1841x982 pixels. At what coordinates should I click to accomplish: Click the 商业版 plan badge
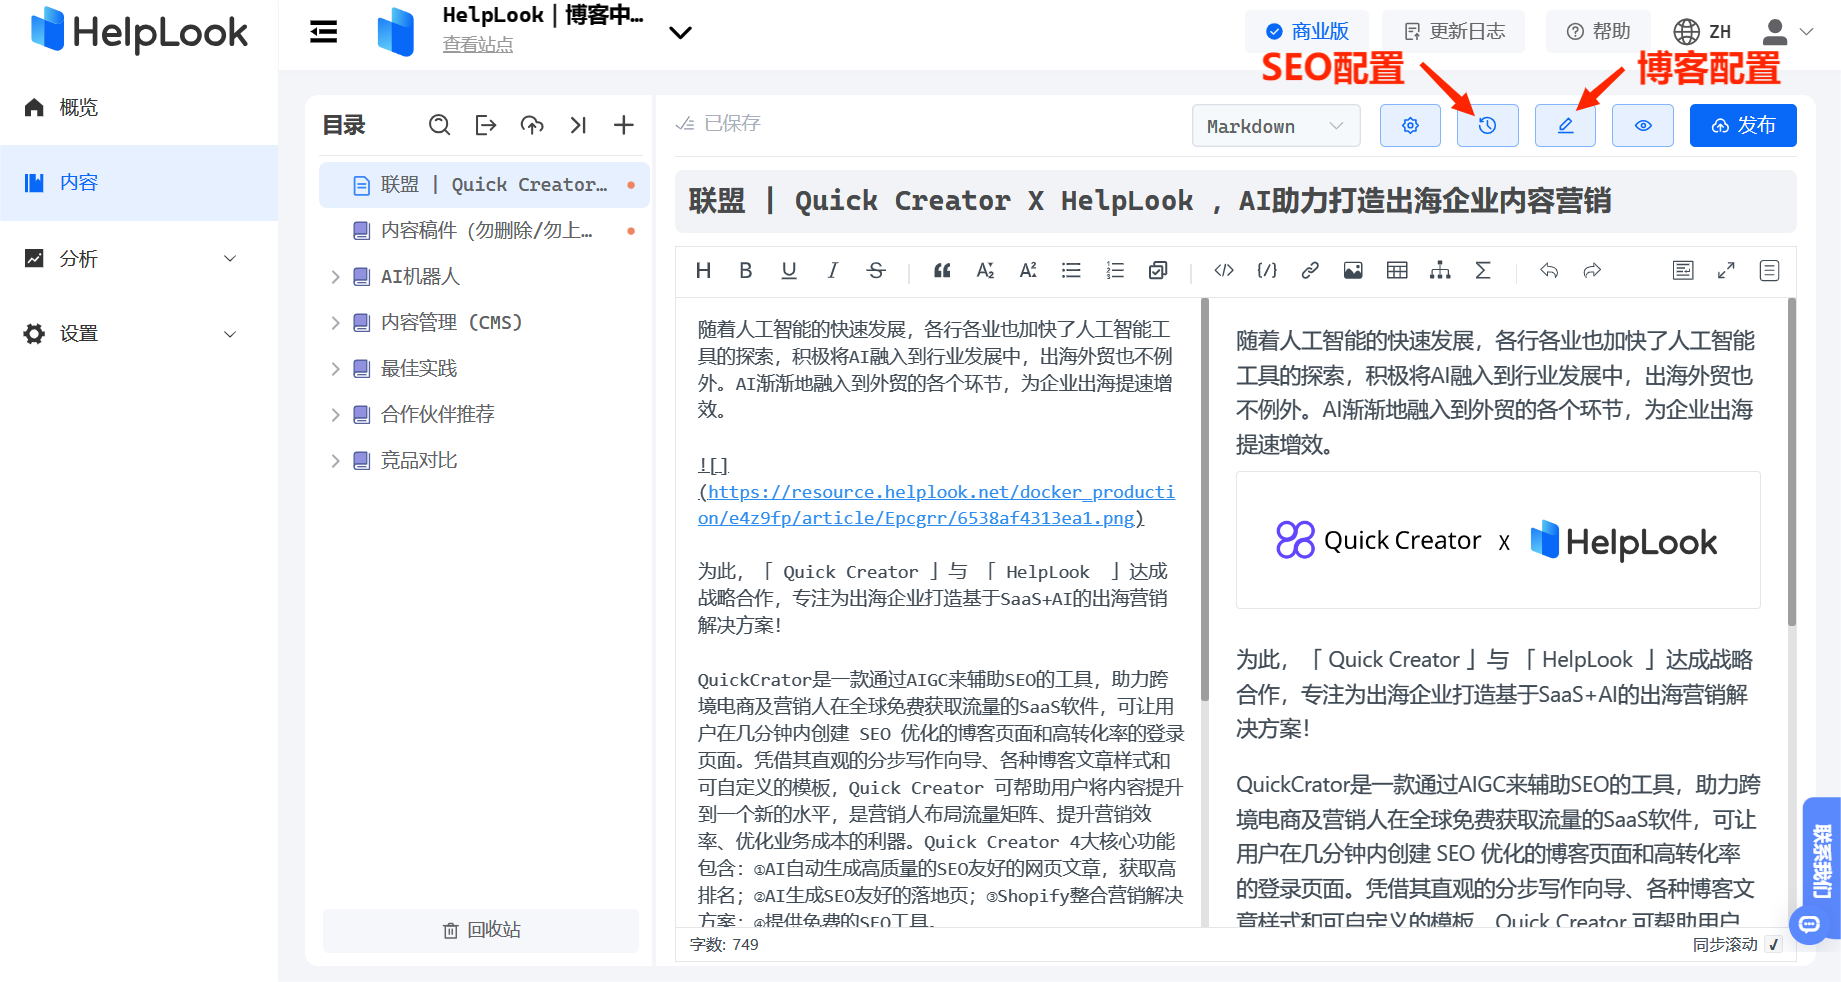[x=1307, y=32]
